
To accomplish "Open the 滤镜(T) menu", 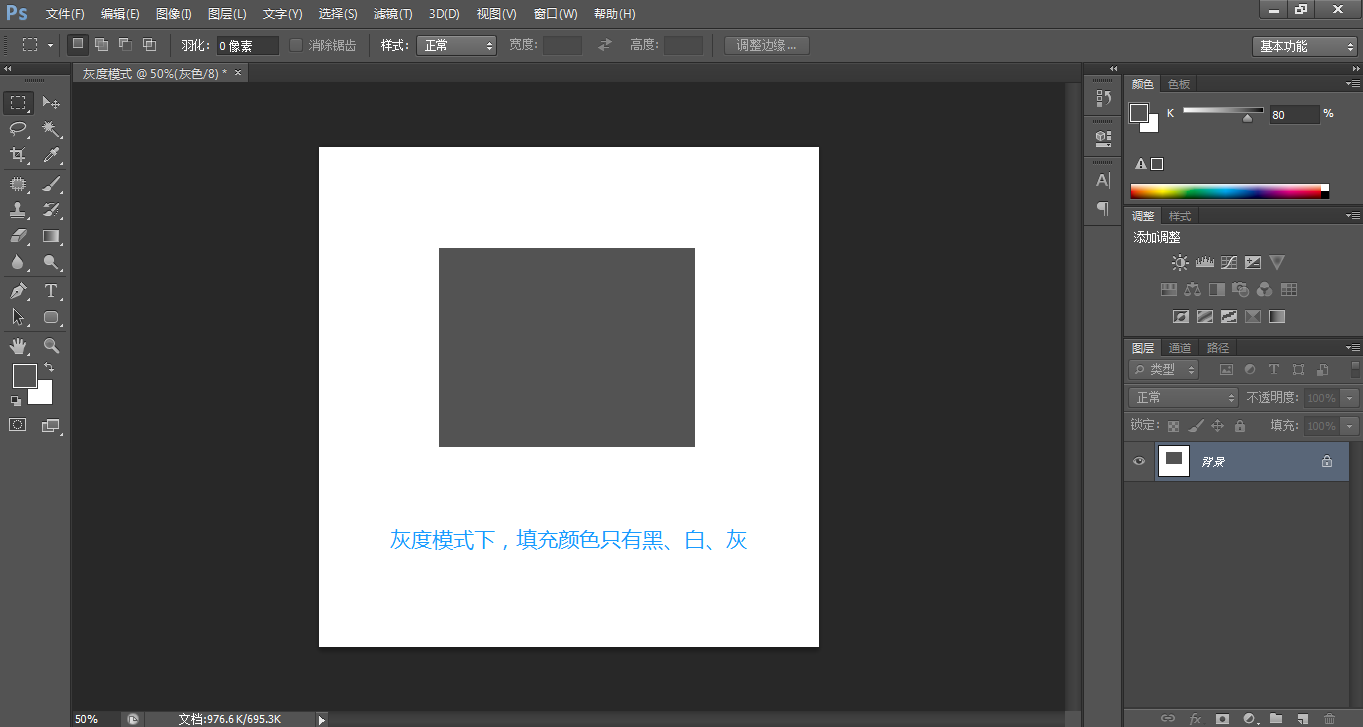I will 392,14.
